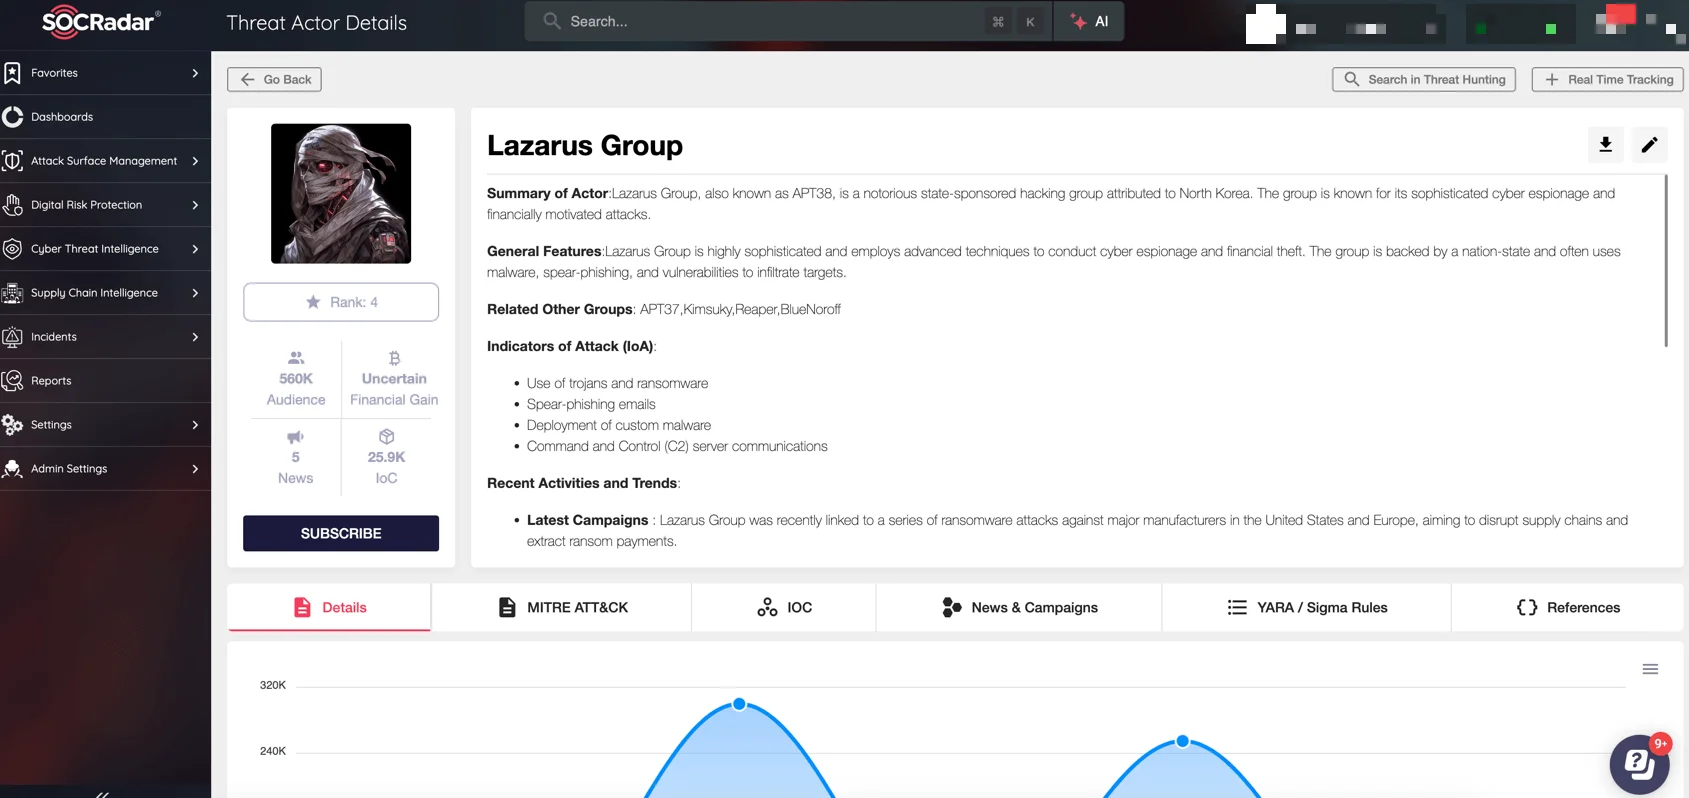
Task: Click the Reports menu label
Action: [51, 381]
